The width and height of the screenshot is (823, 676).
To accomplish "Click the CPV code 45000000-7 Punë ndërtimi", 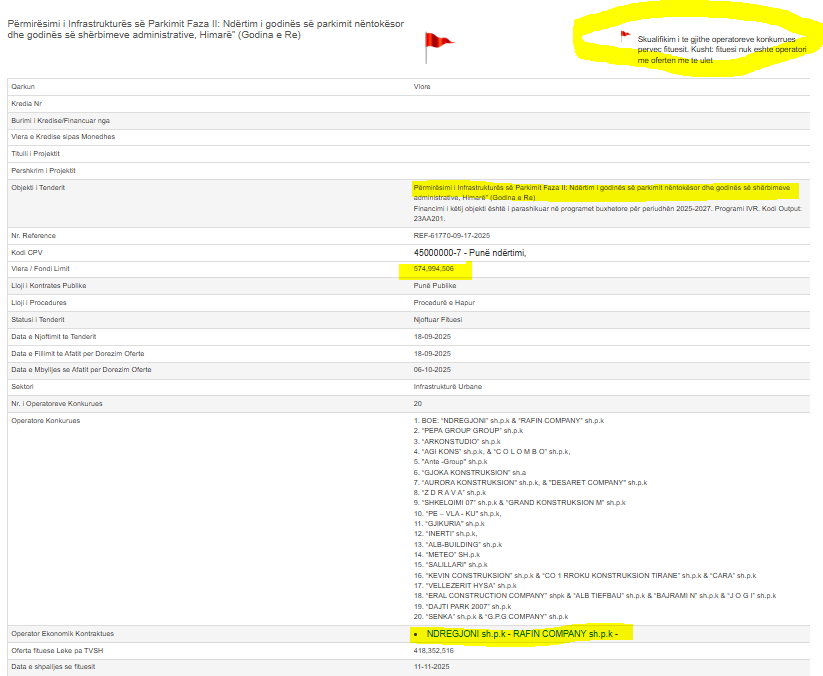I will pyautogui.click(x=469, y=252).
